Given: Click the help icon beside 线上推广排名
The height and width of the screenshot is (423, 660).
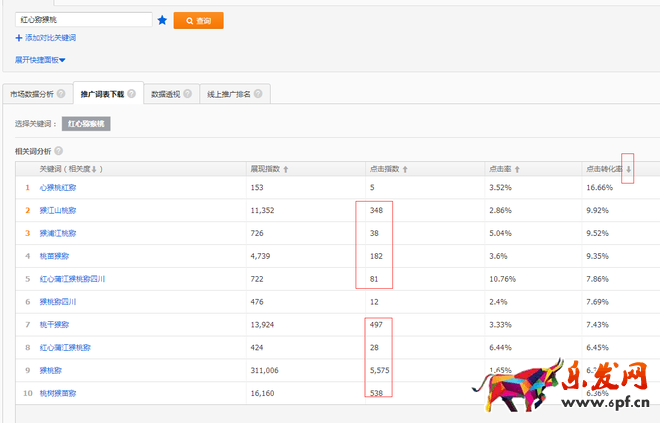Looking at the screenshot, I should click(x=257, y=94).
